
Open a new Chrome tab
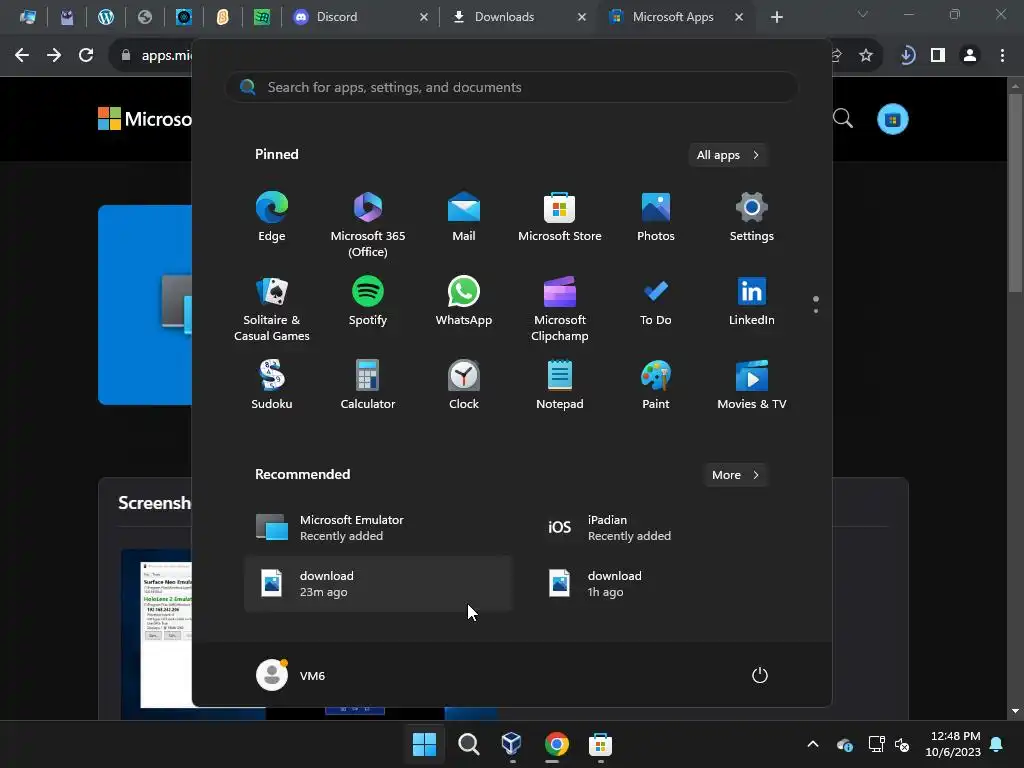776,17
